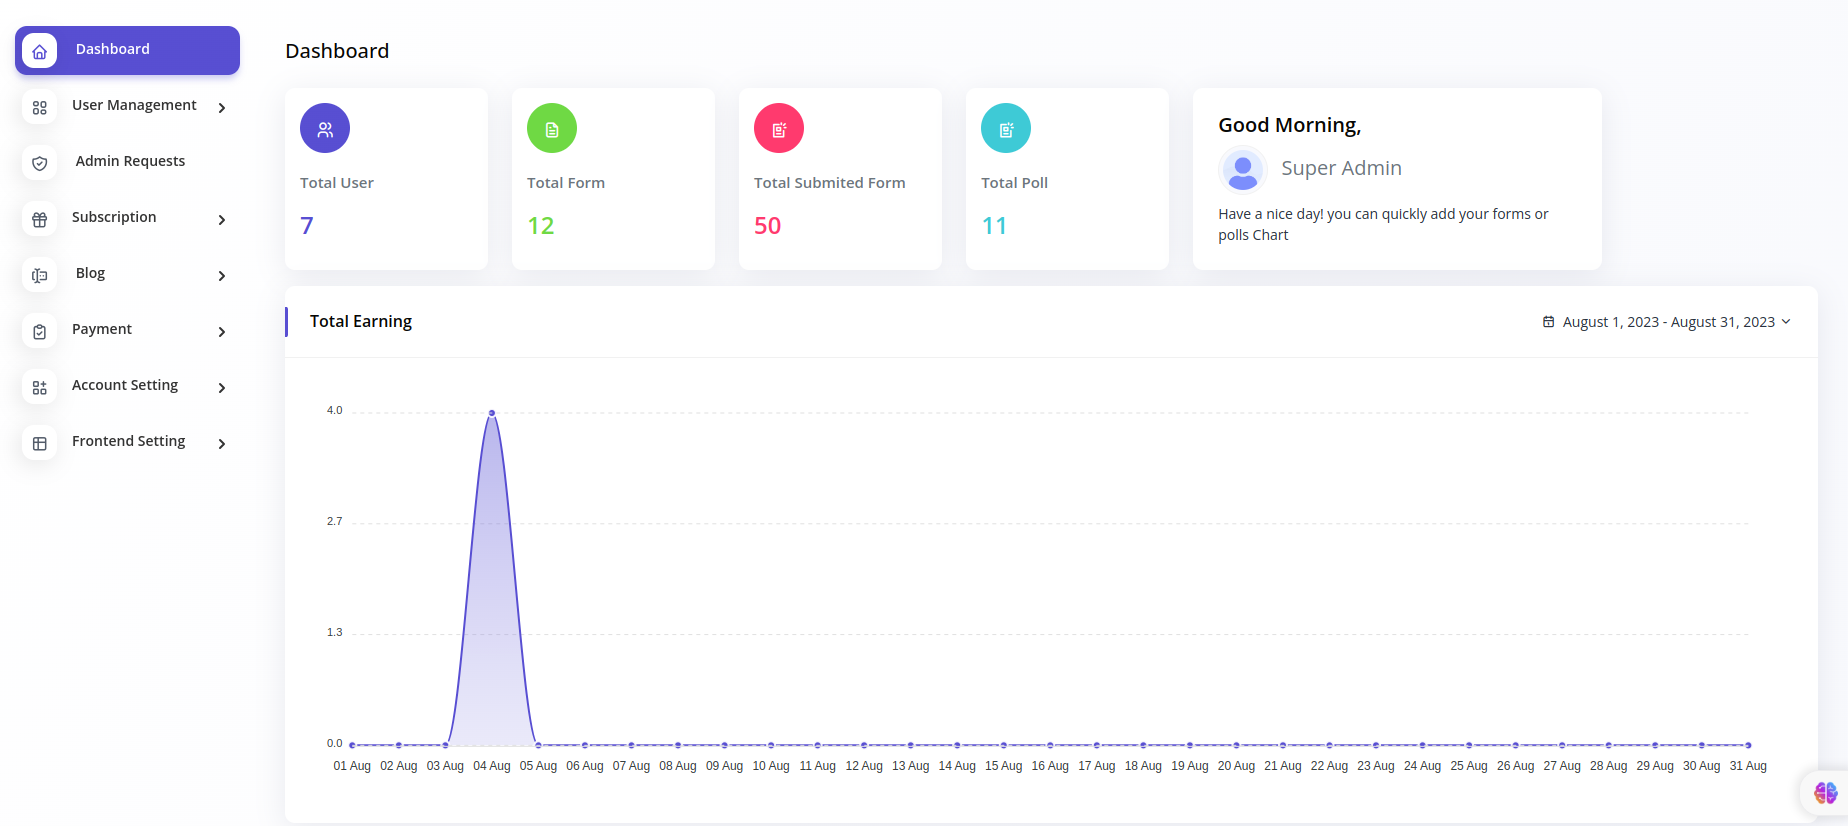
Task: Open the User Management menu
Action: point(127,106)
